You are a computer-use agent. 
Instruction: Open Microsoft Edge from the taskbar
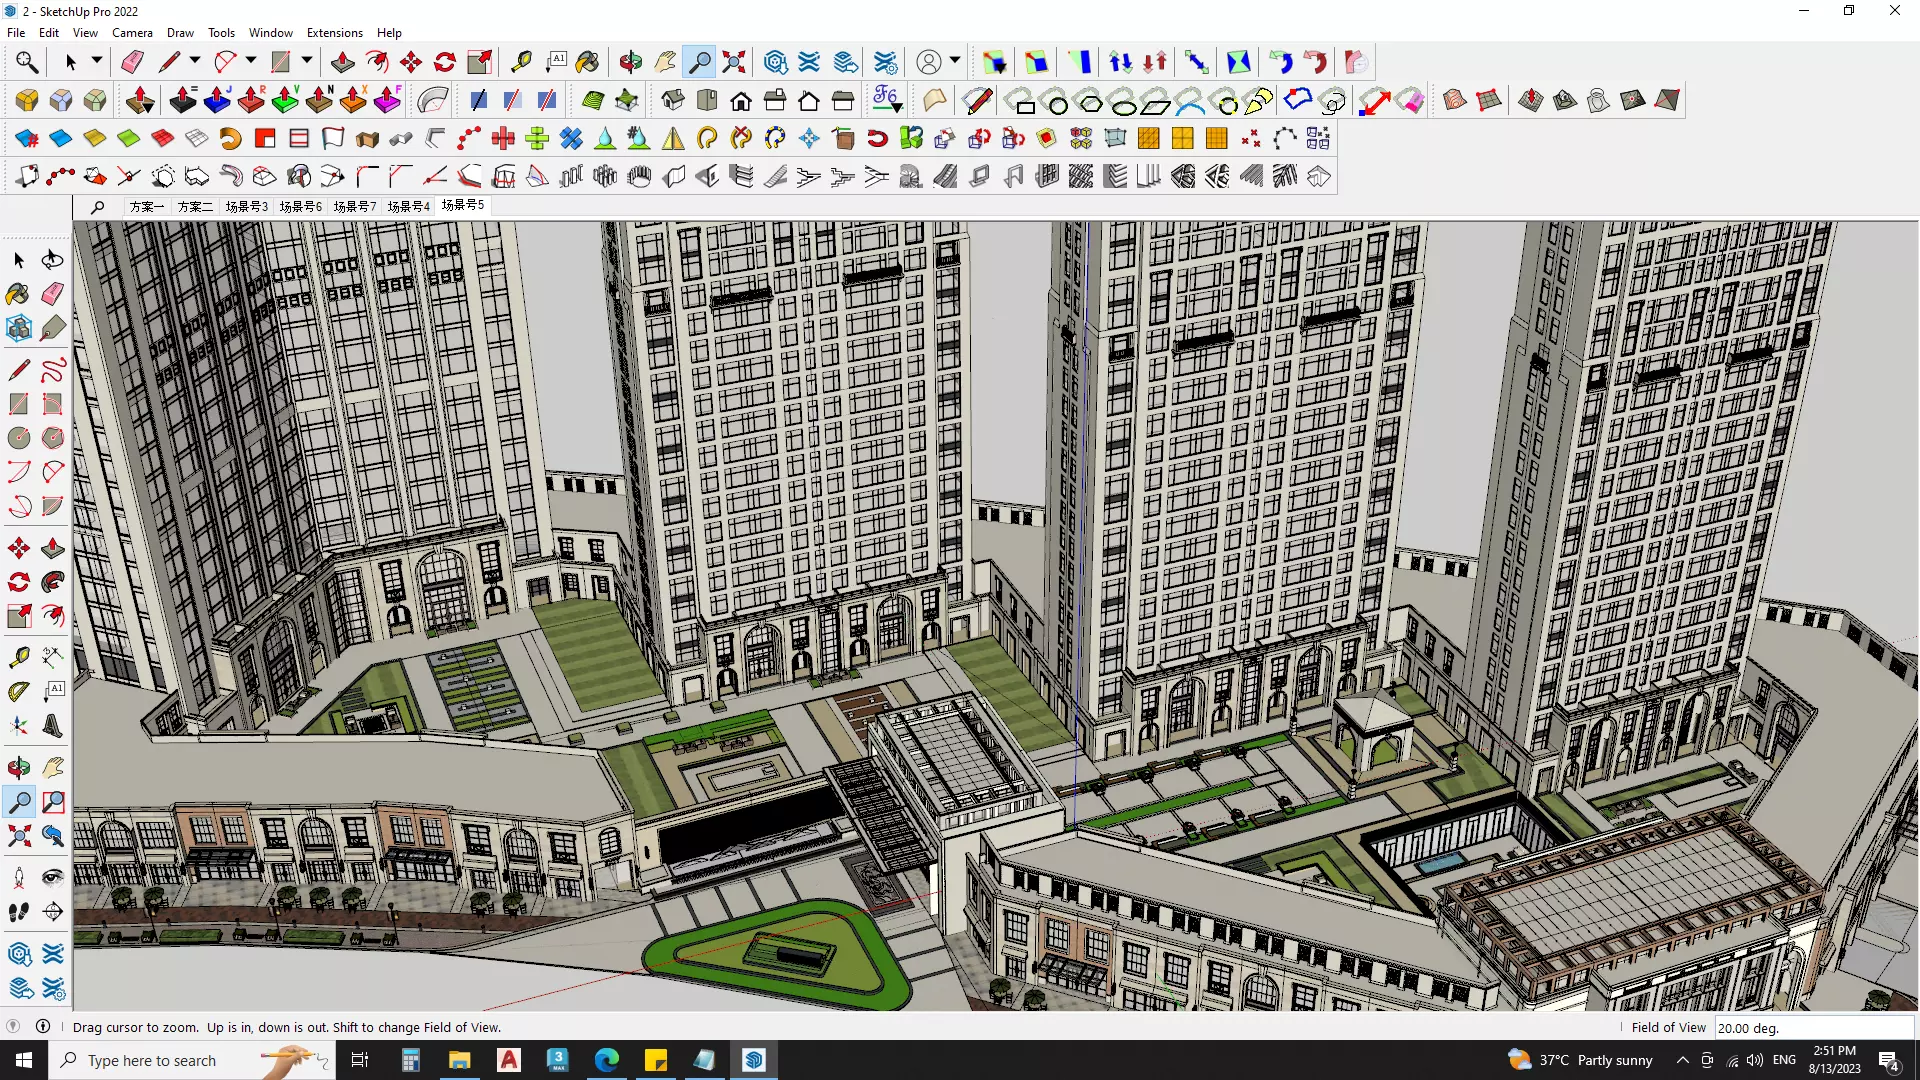coord(607,1060)
